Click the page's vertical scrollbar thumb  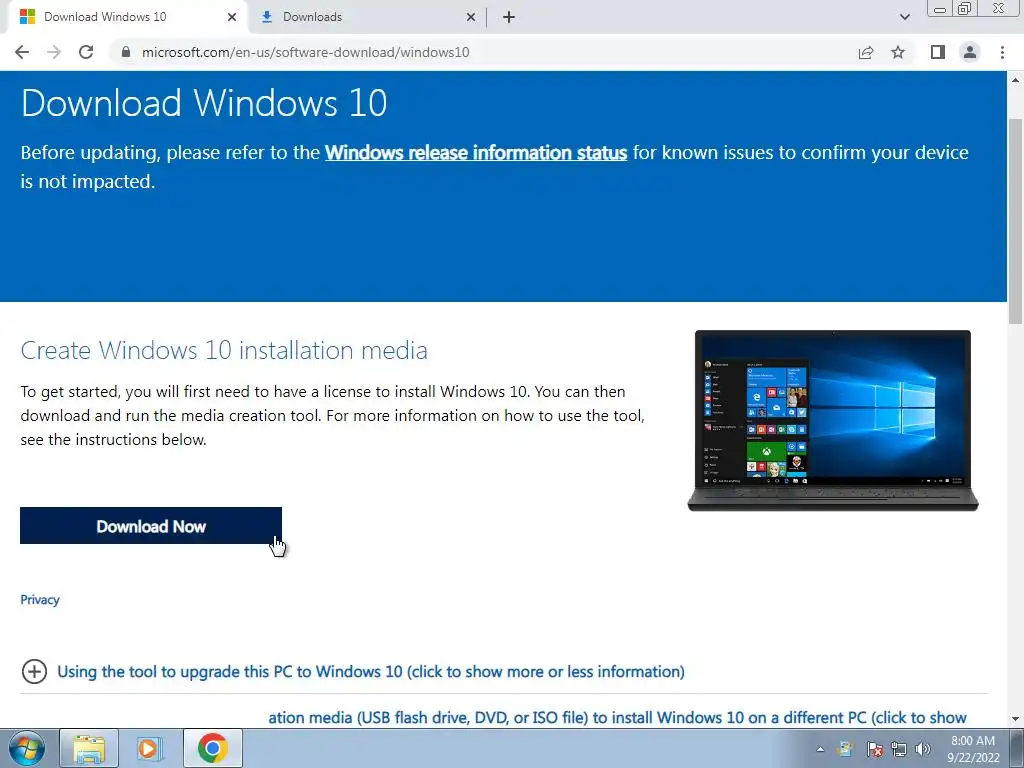point(1015,221)
